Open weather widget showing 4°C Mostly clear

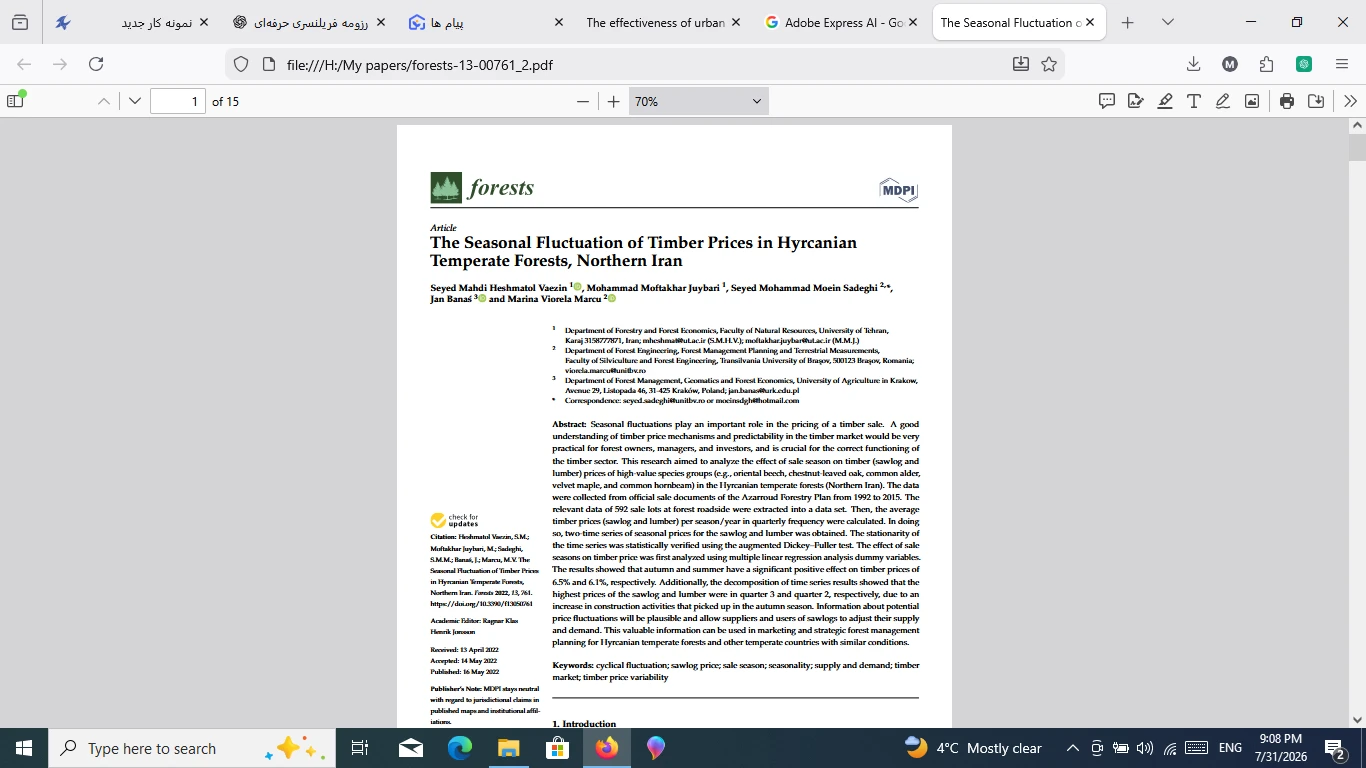(973, 748)
